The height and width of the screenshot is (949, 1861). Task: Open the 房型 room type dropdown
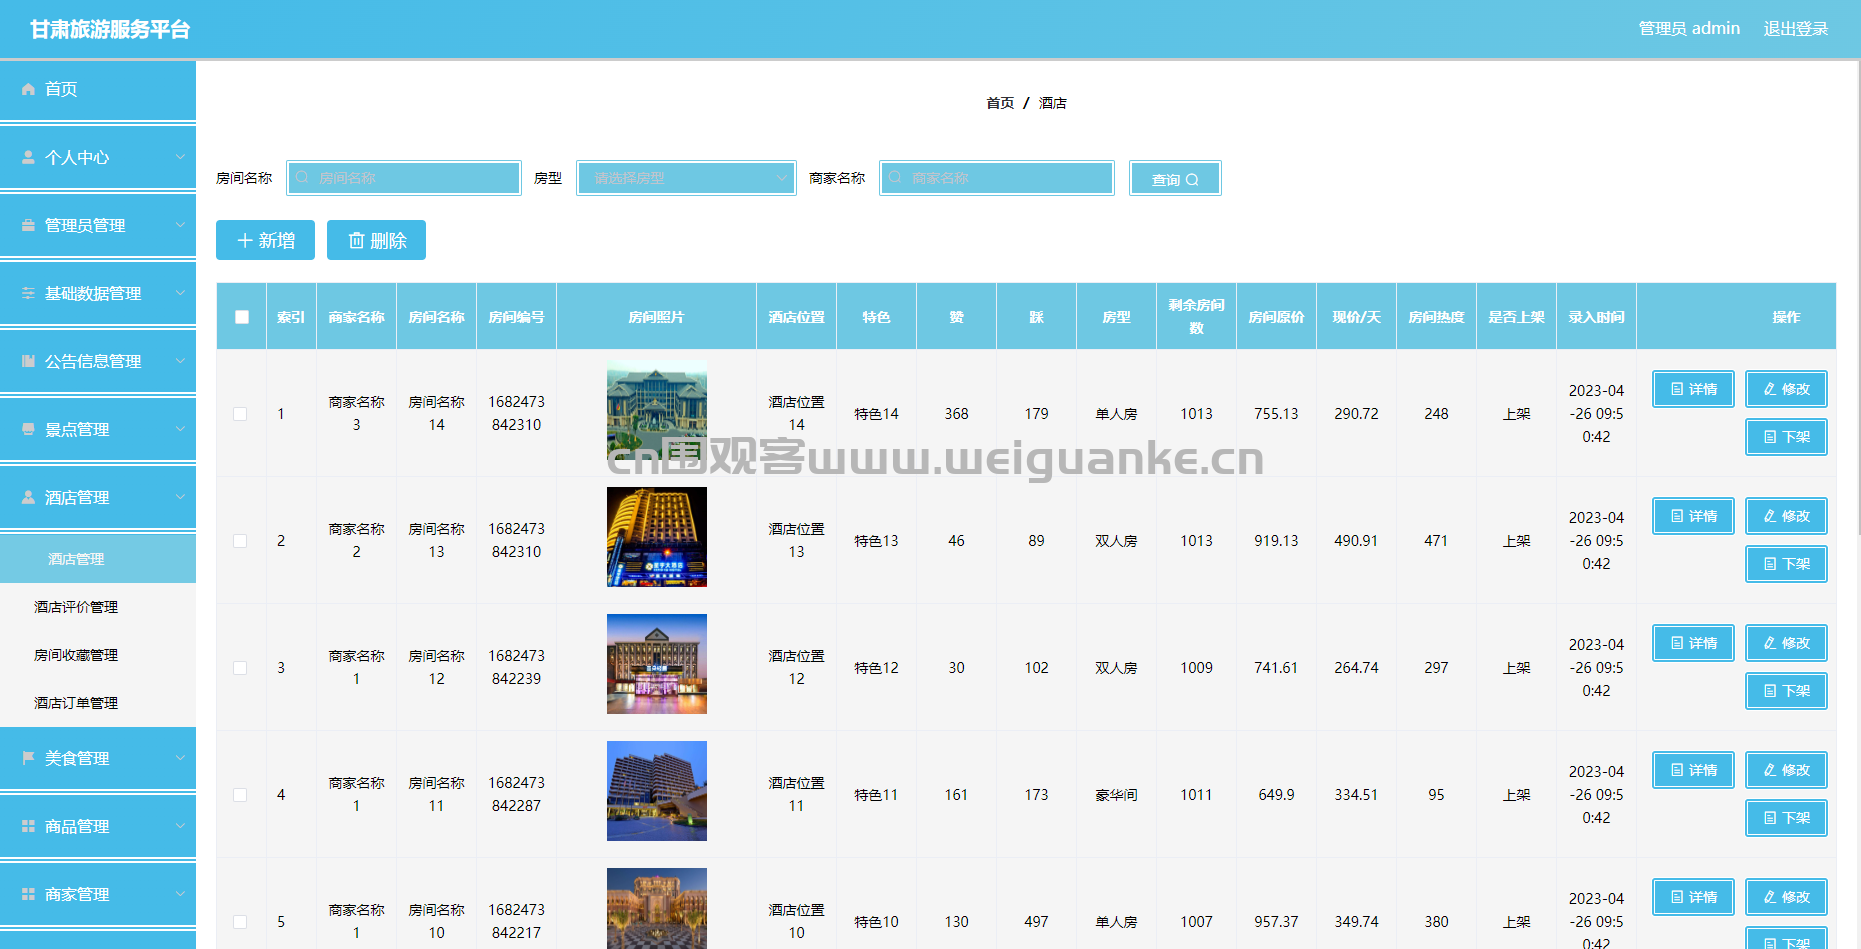pos(686,178)
